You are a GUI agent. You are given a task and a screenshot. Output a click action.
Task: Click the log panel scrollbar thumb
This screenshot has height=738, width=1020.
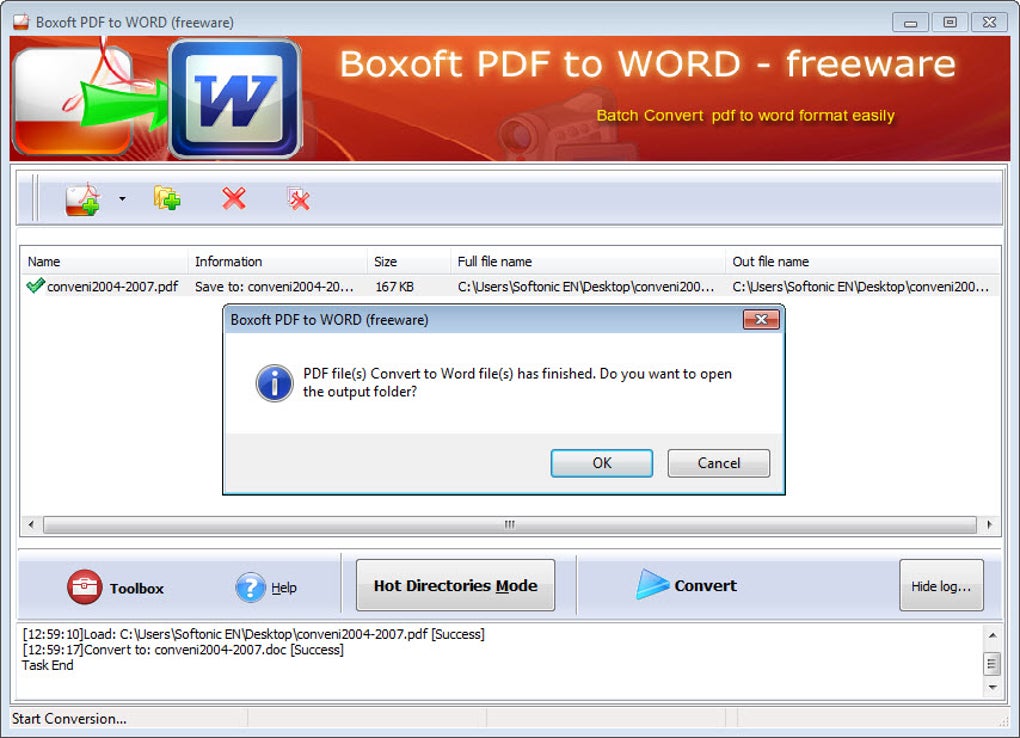pyautogui.click(x=992, y=664)
